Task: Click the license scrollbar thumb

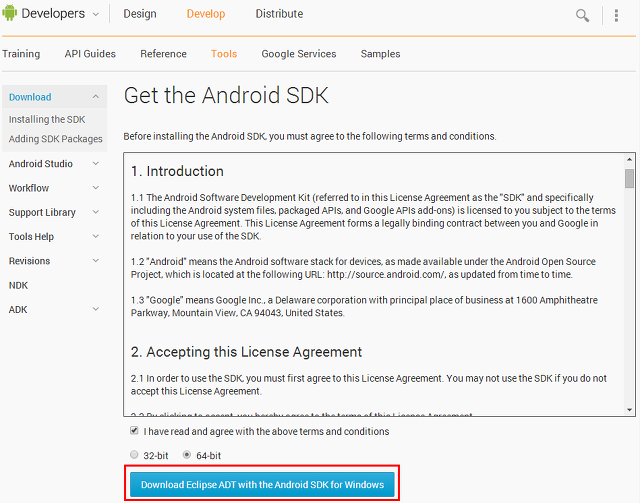Action: click(x=629, y=179)
